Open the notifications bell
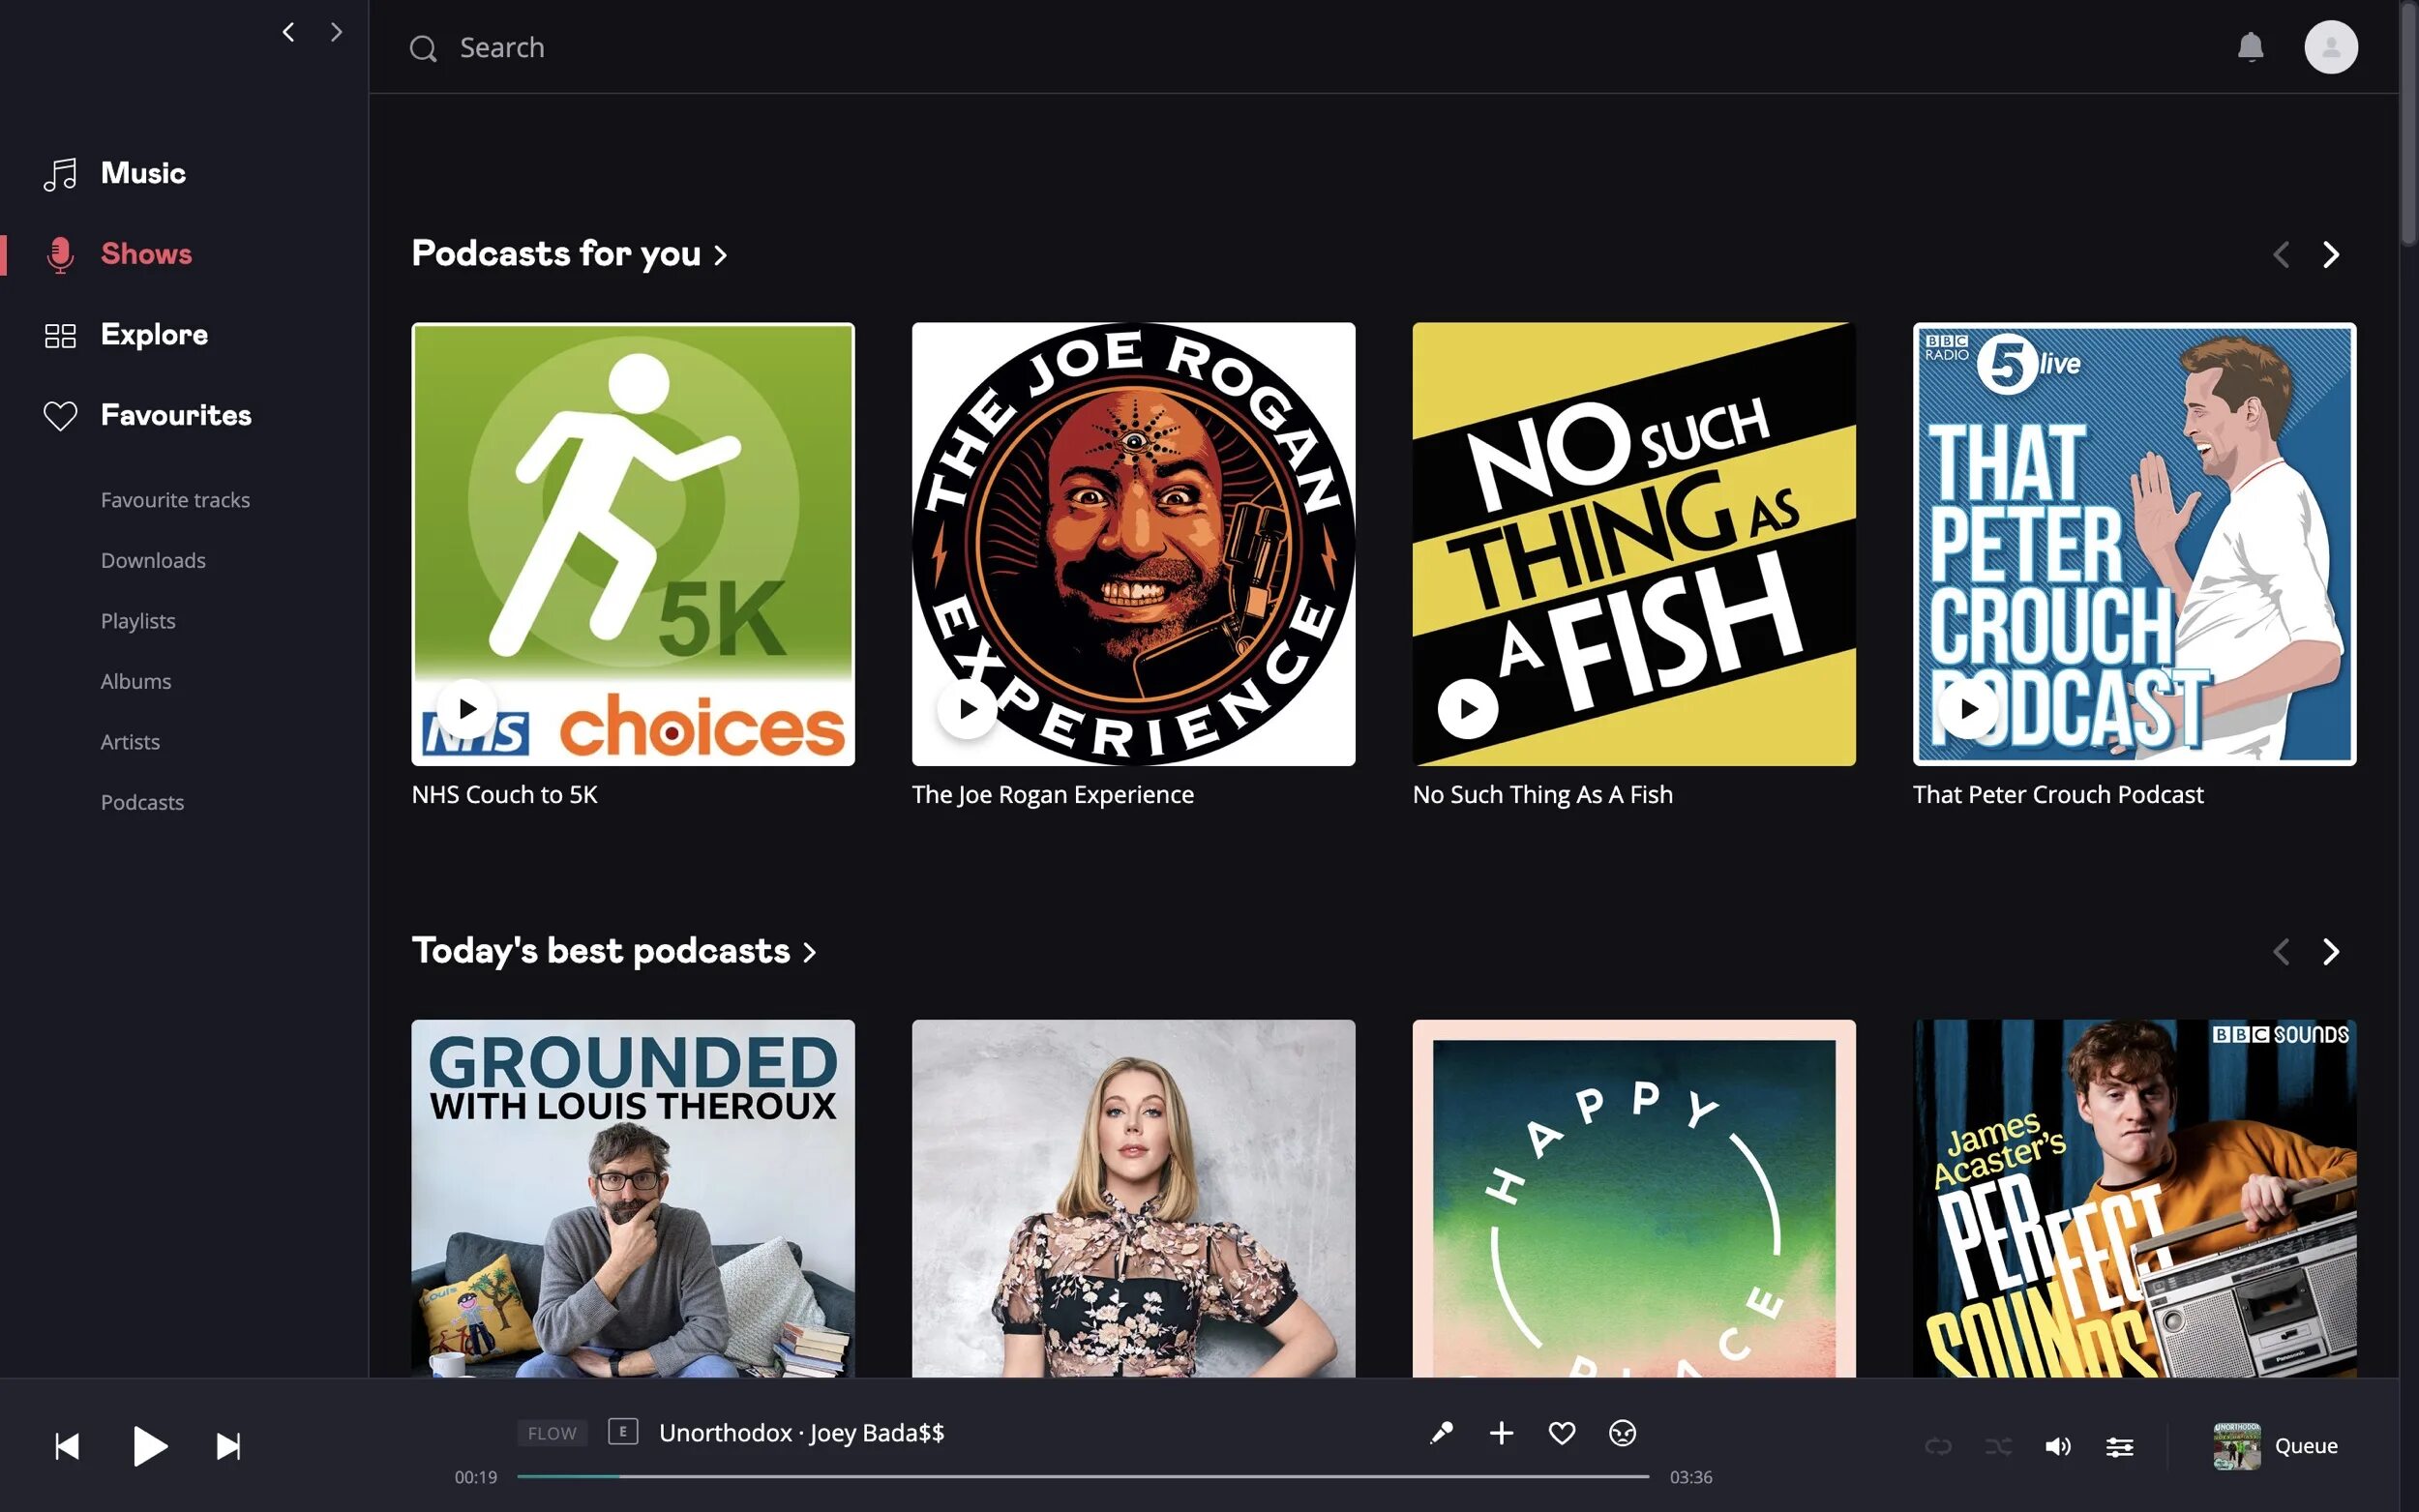The width and height of the screenshot is (2419, 1512). pos(2250,47)
